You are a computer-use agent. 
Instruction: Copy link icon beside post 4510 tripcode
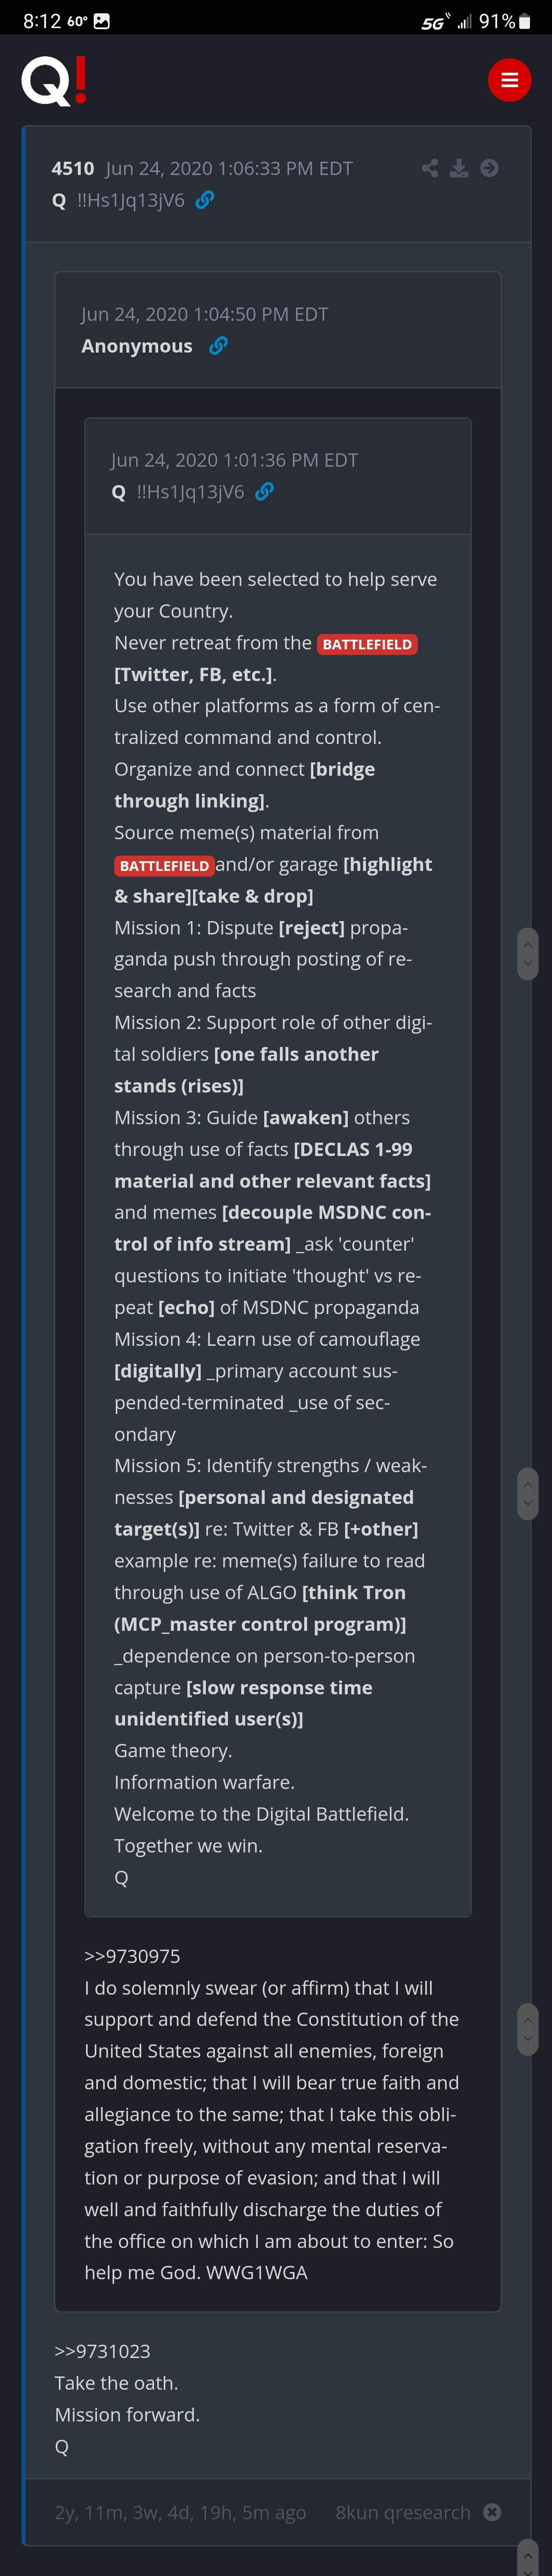(x=205, y=200)
